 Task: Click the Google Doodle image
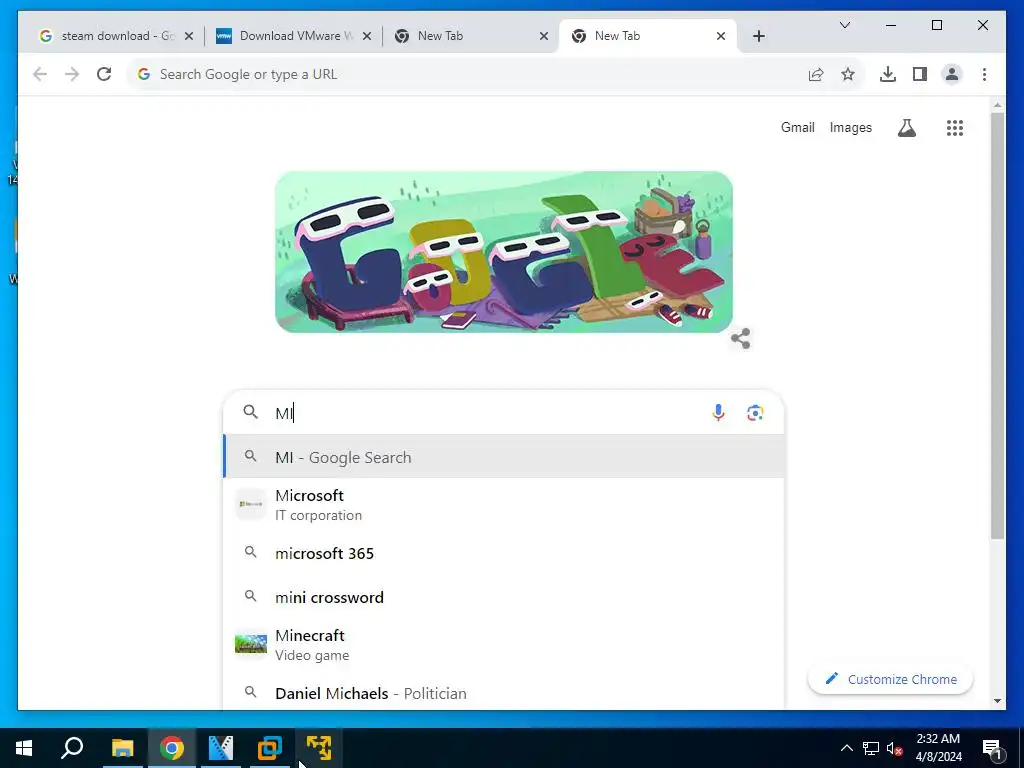504,252
